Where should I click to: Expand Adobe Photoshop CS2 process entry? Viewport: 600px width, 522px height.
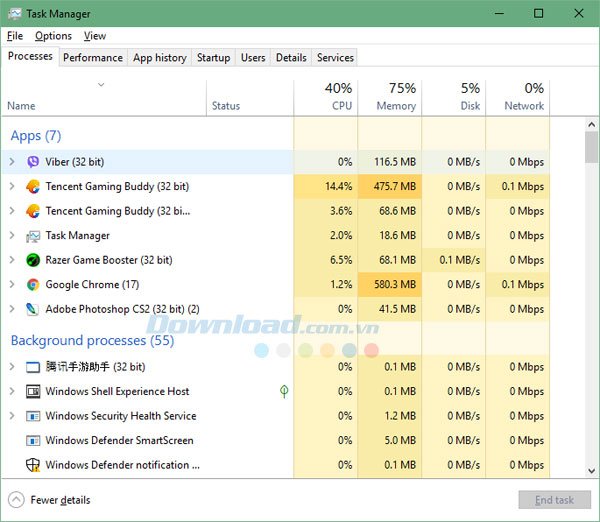[x=12, y=309]
